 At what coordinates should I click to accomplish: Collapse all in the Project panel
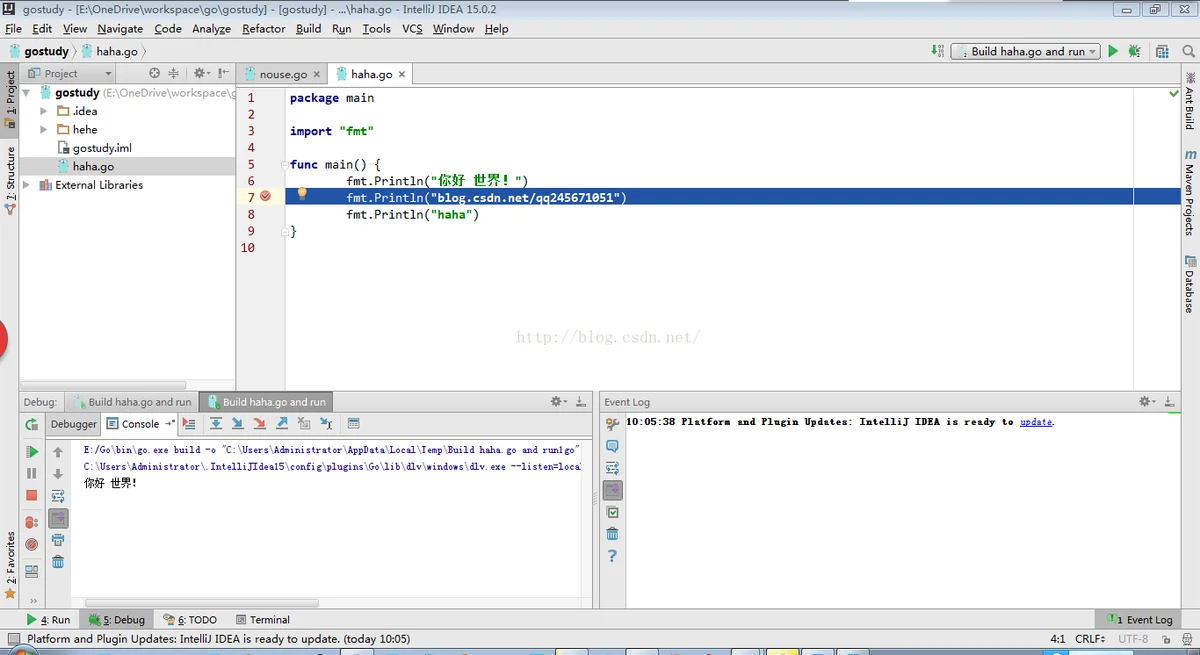click(x=173, y=73)
